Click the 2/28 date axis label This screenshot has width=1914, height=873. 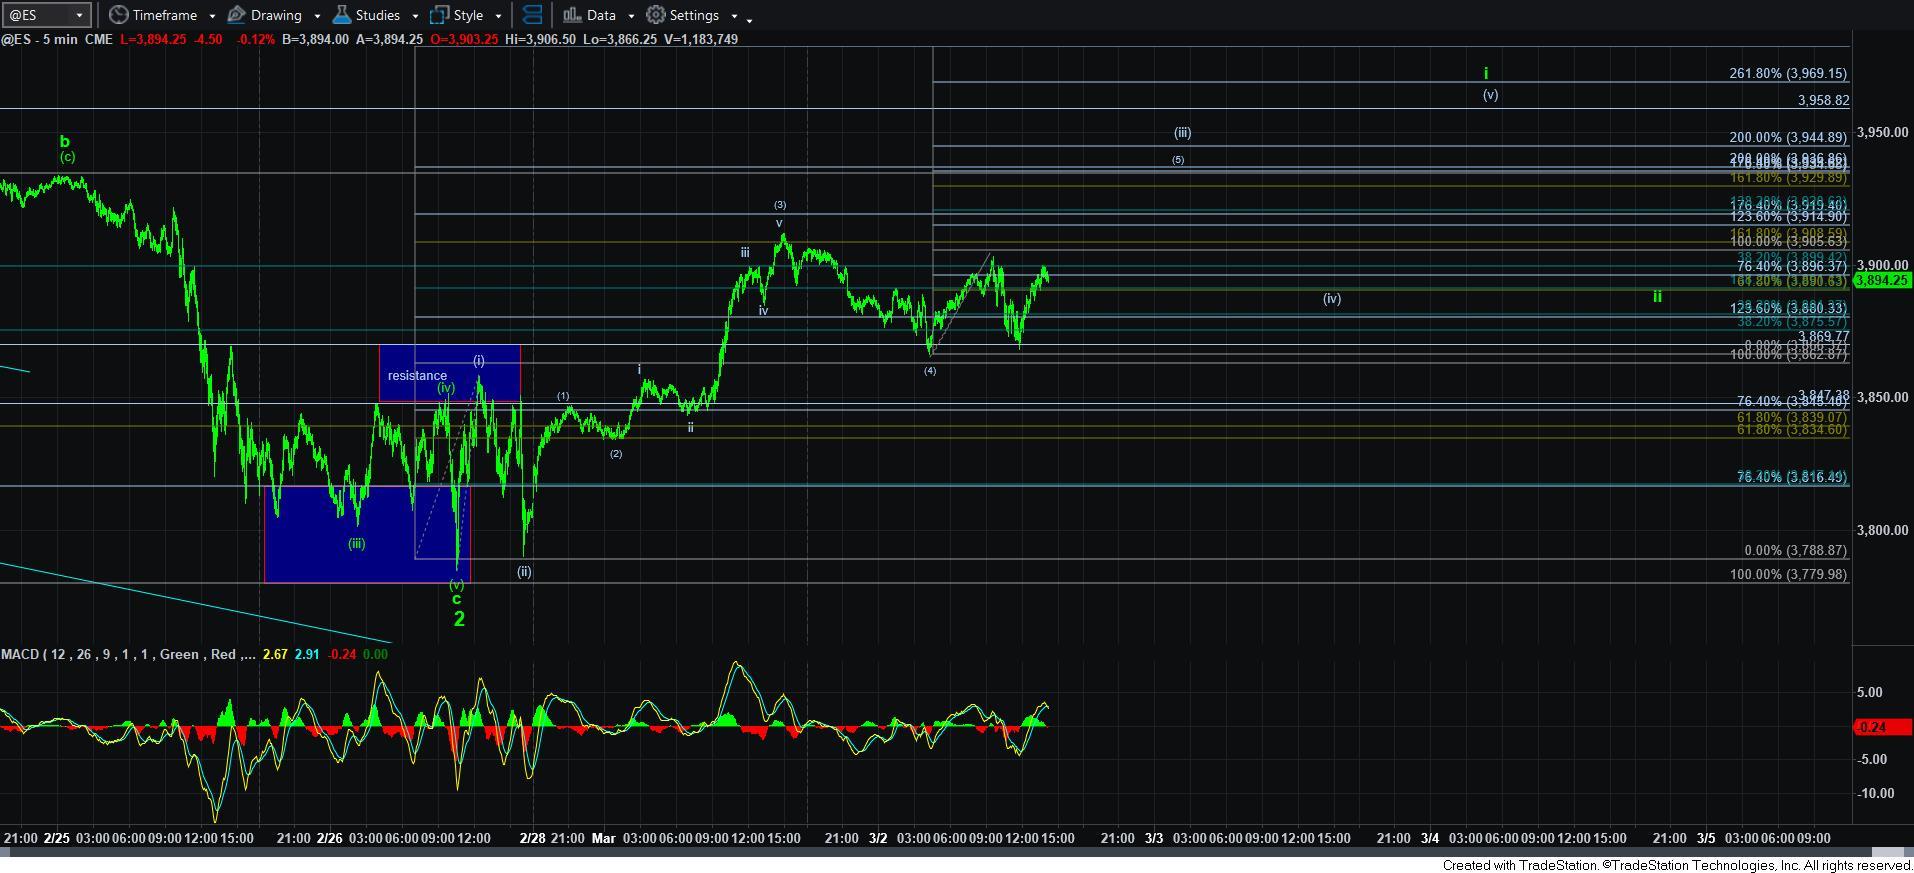(x=533, y=838)
